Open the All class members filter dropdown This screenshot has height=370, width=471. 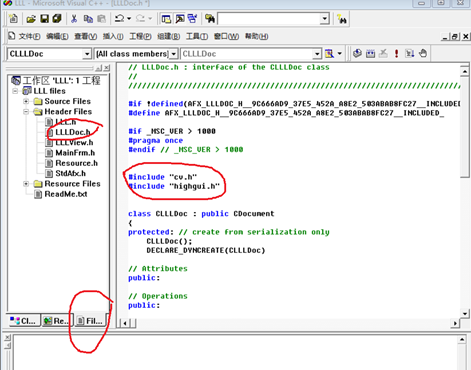(174, 54)
